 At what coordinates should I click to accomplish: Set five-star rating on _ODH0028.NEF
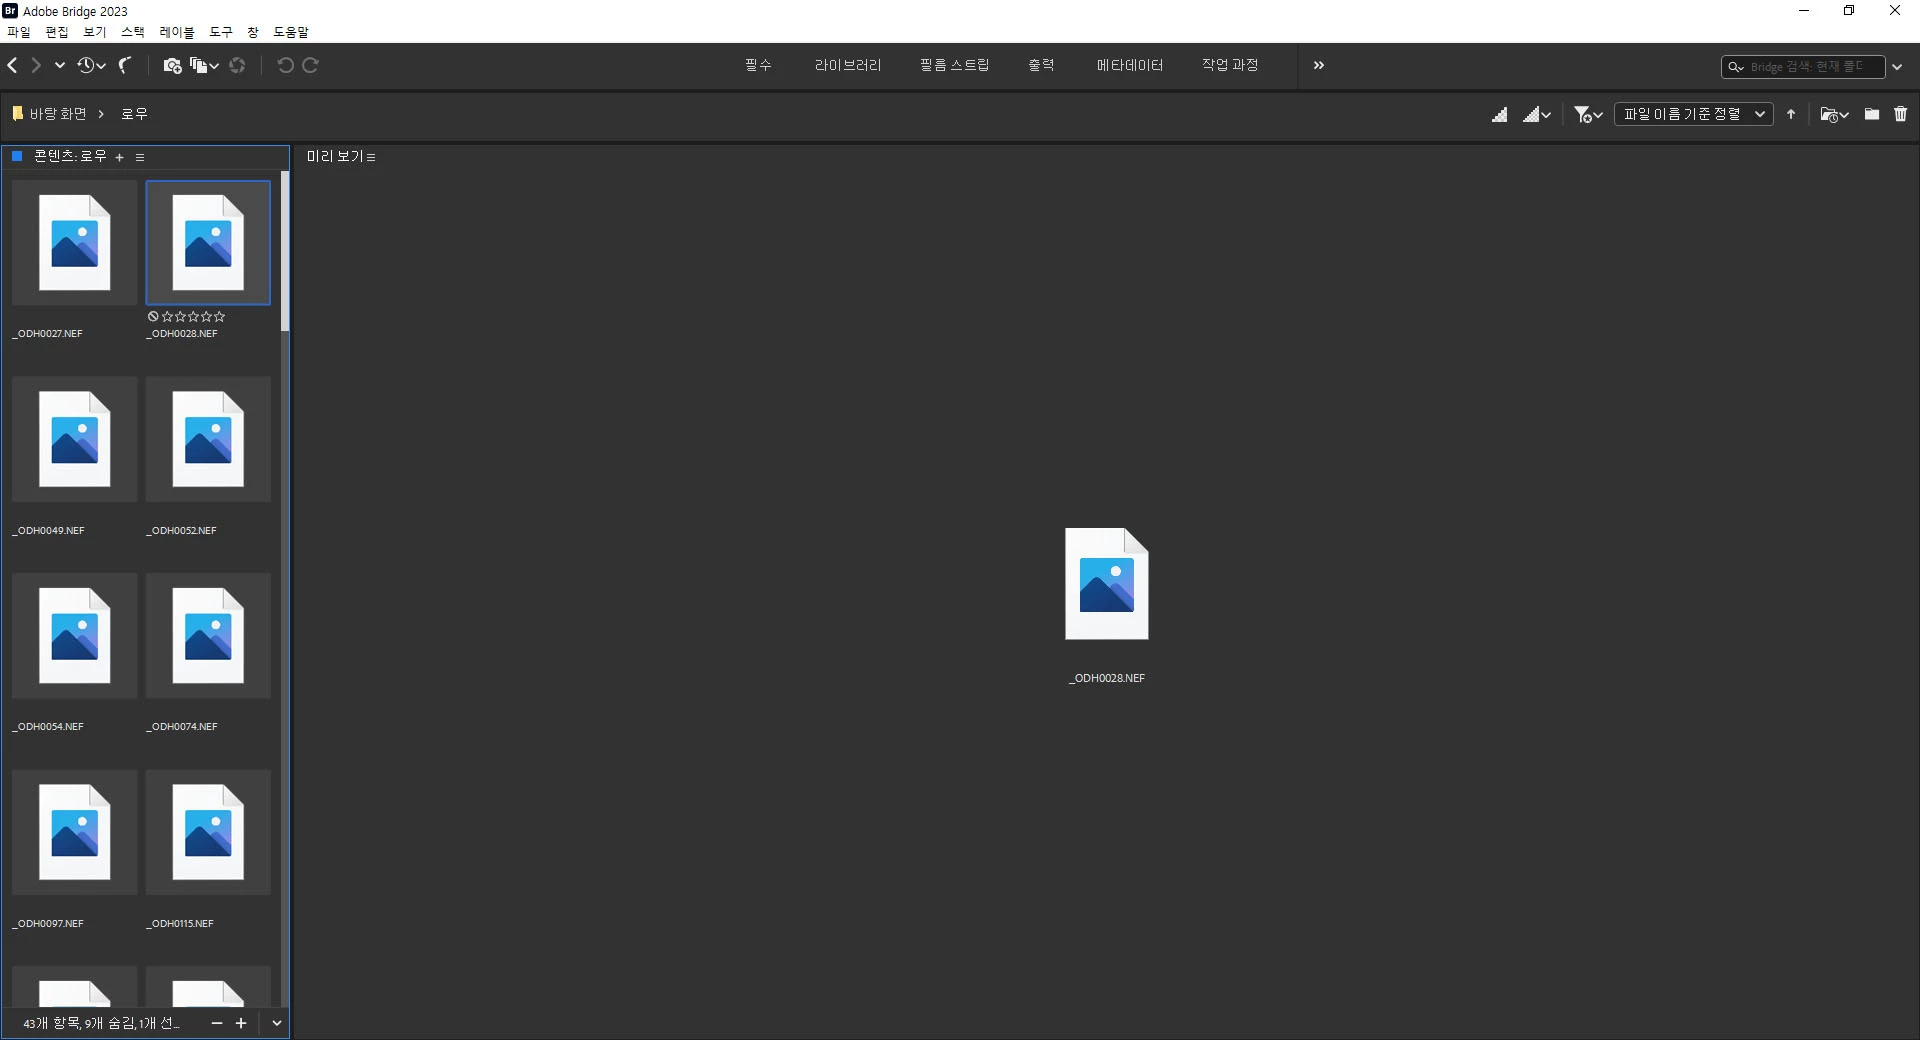coord(219,316)
